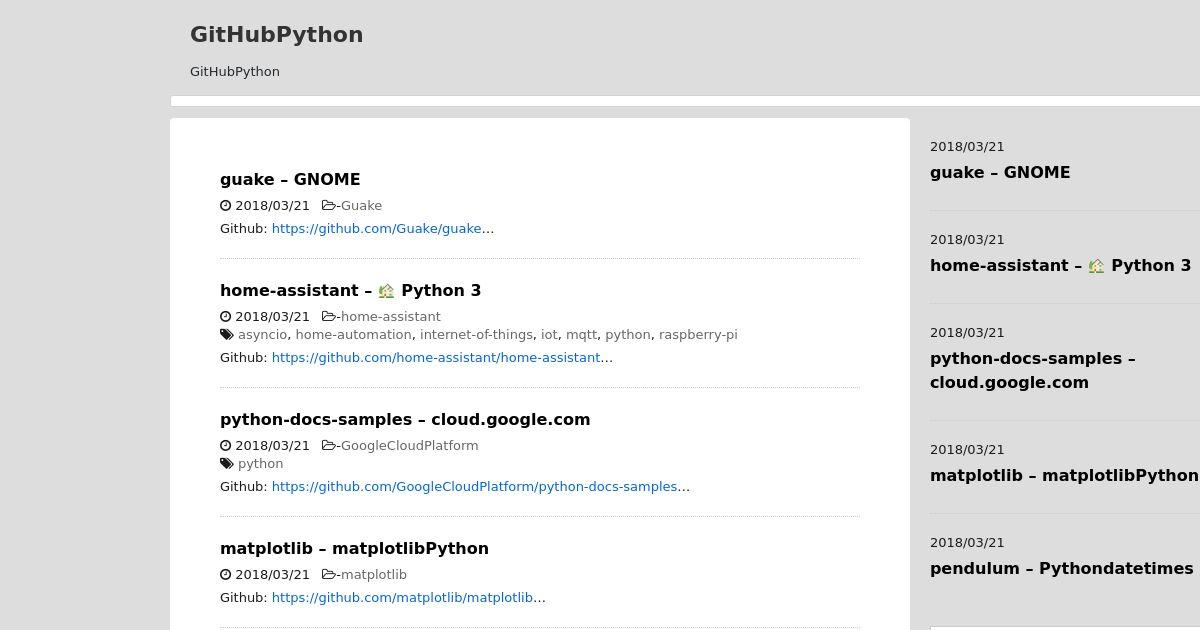Click the clock icon of the guake post

[x=226, y=206]
